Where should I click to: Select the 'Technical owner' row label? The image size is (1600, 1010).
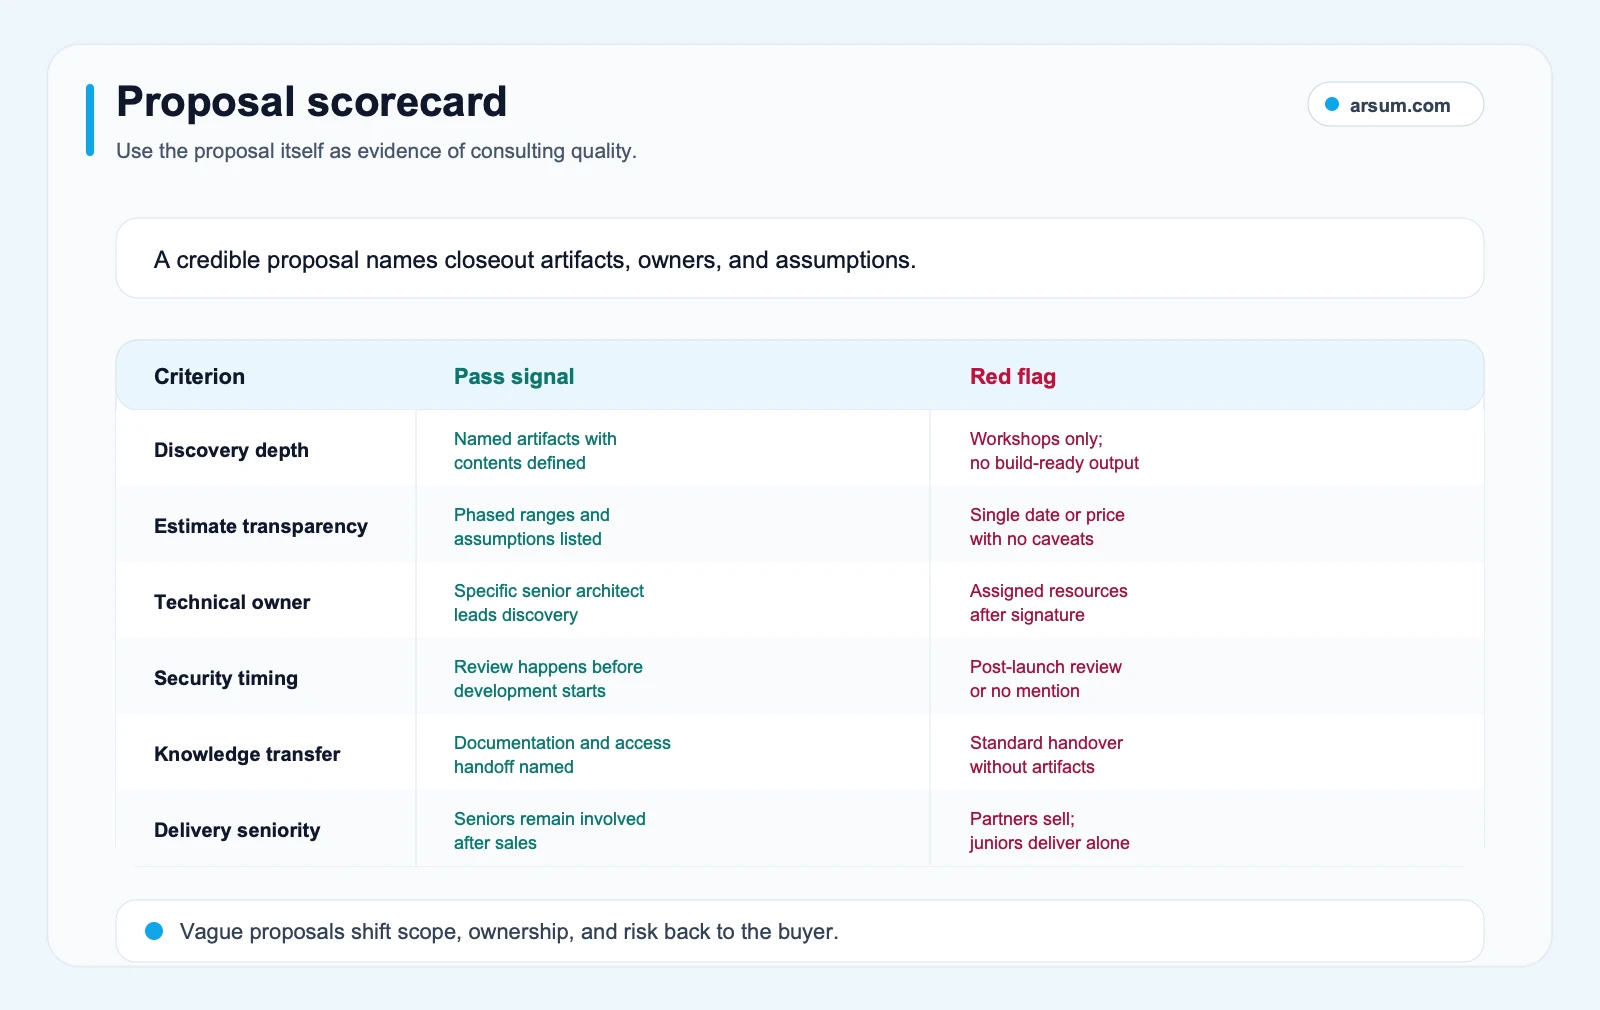[232, 602]
